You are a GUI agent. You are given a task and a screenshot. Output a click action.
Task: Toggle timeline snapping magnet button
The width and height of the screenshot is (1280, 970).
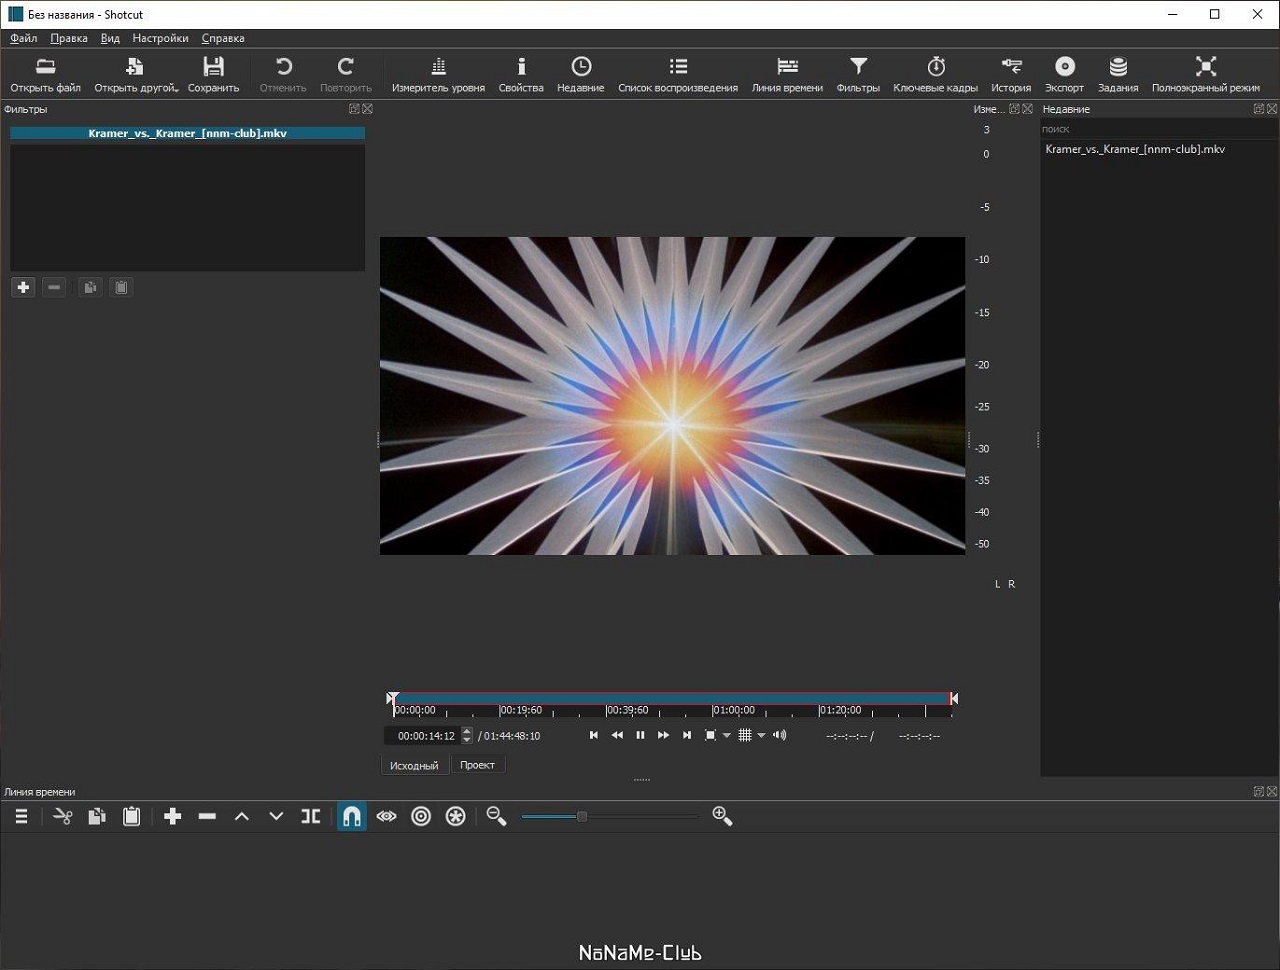pyautogui.click(x=352, y=817)
